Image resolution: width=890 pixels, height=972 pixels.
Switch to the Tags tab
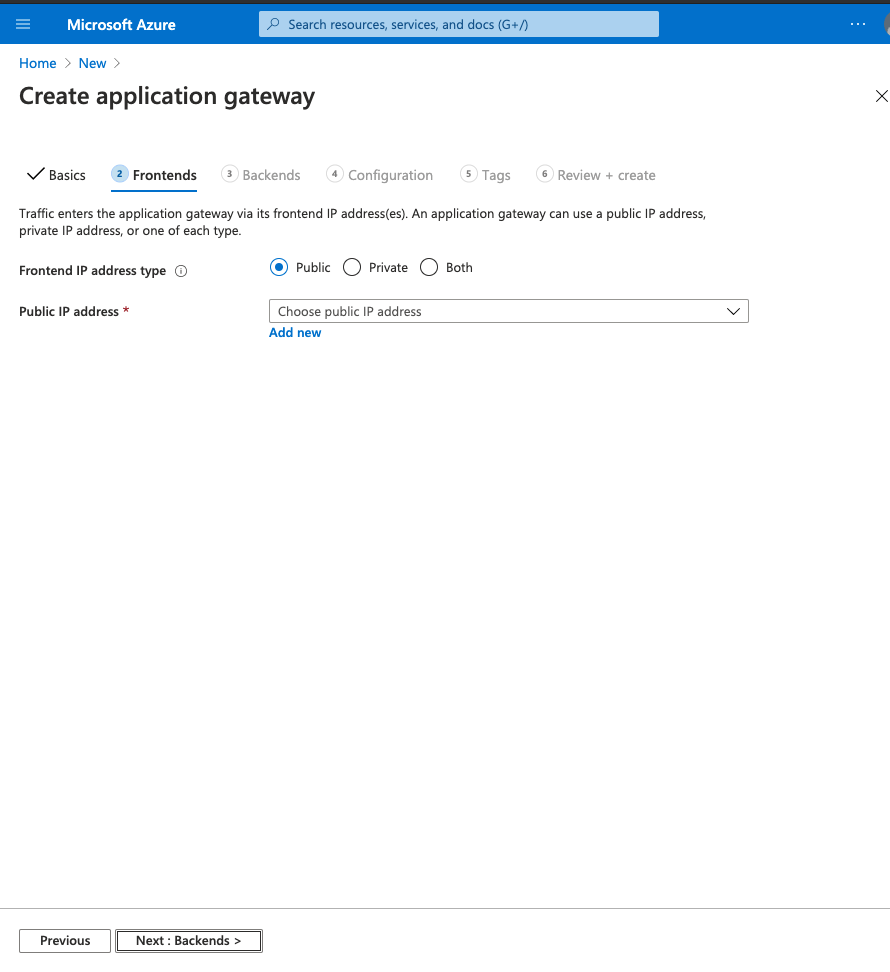coord(495,175)
